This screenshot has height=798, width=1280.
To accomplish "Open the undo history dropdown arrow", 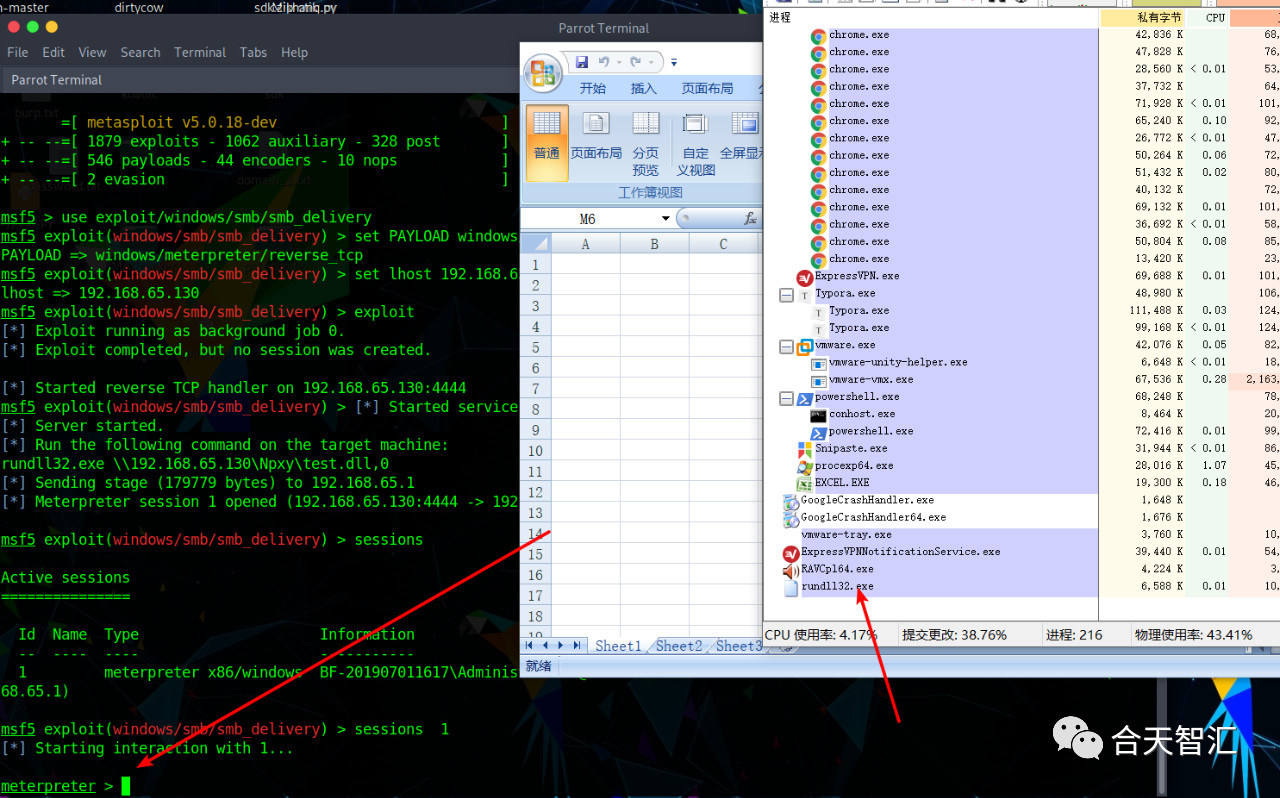I will pos(617,63).
